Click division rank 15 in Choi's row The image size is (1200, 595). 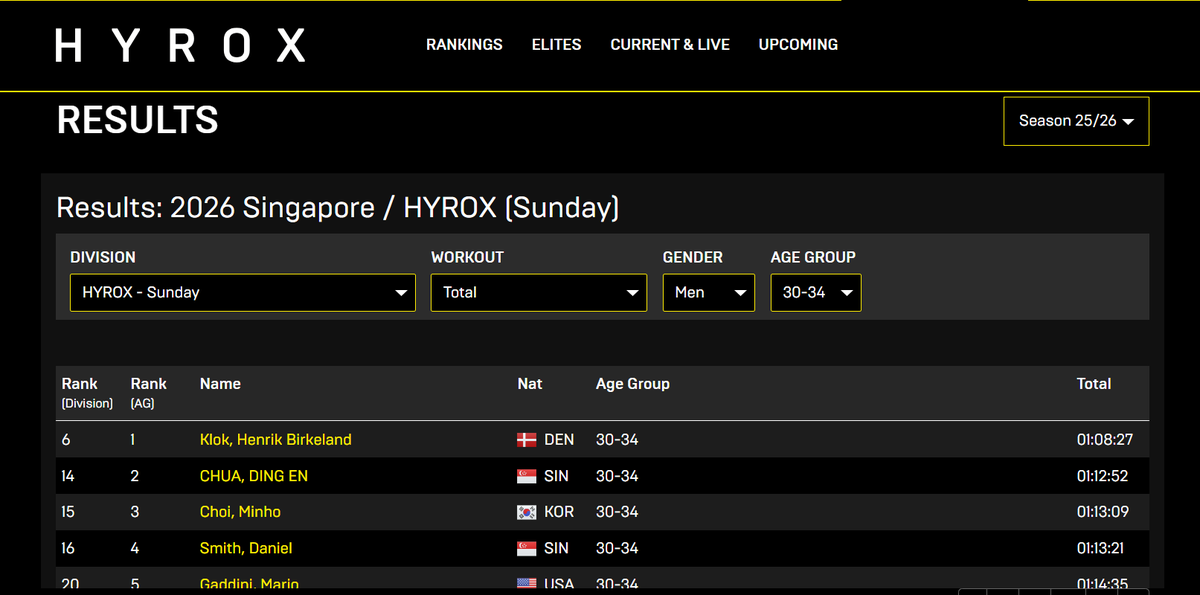point(68,512)
